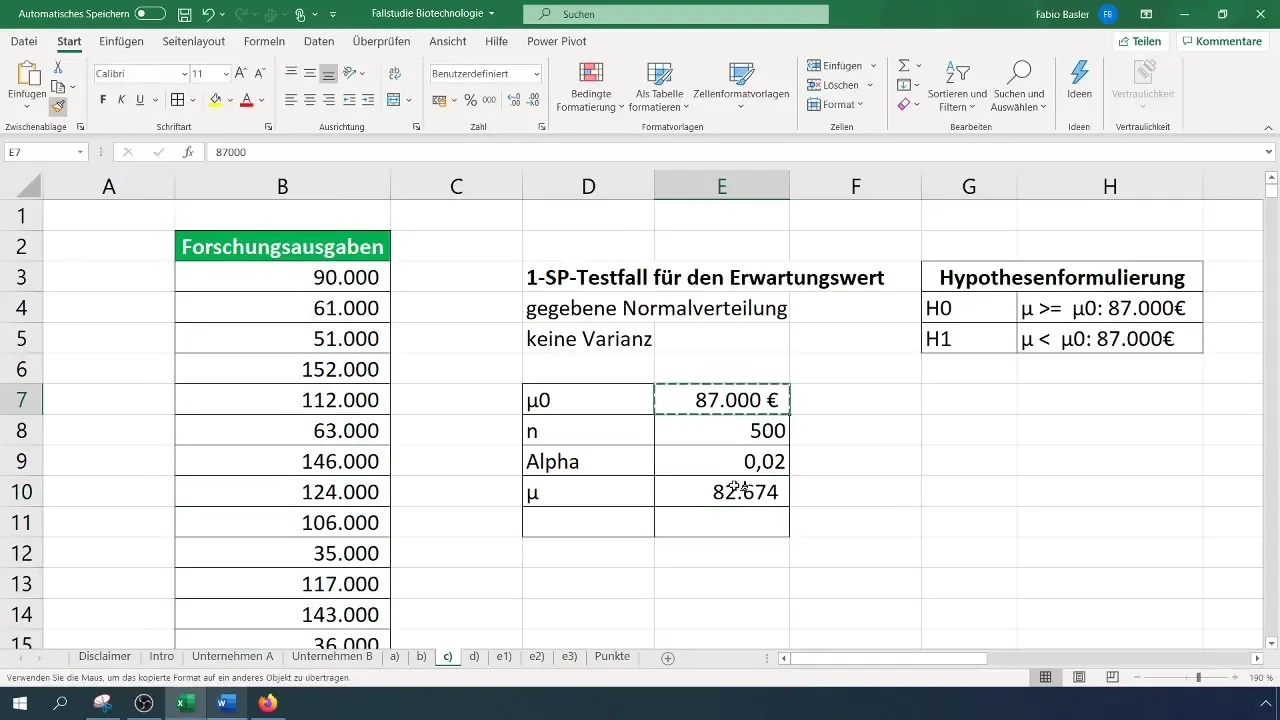The image size is (1280, 720).
Task: Toggle bottom vertical alignment
Action: pos(329,73)
